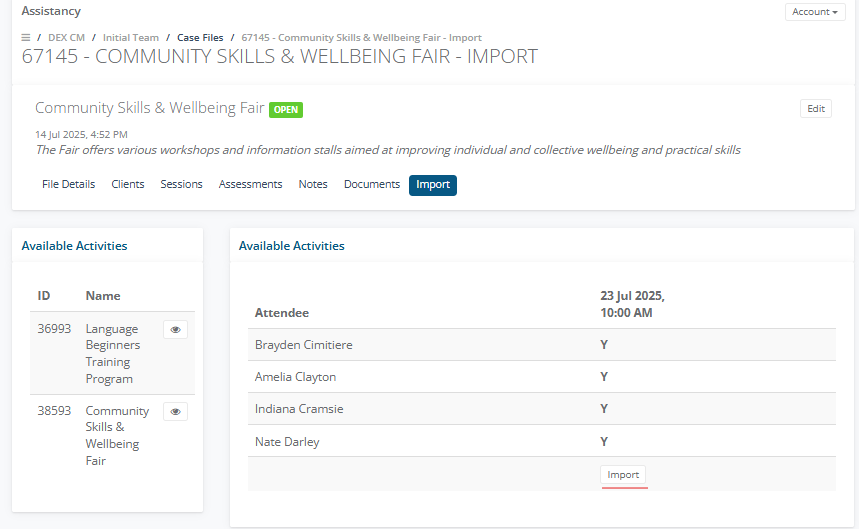The width and height of the screenshot is (859, 529).
Task: Open the Notes tab
Action: (313, 185)
